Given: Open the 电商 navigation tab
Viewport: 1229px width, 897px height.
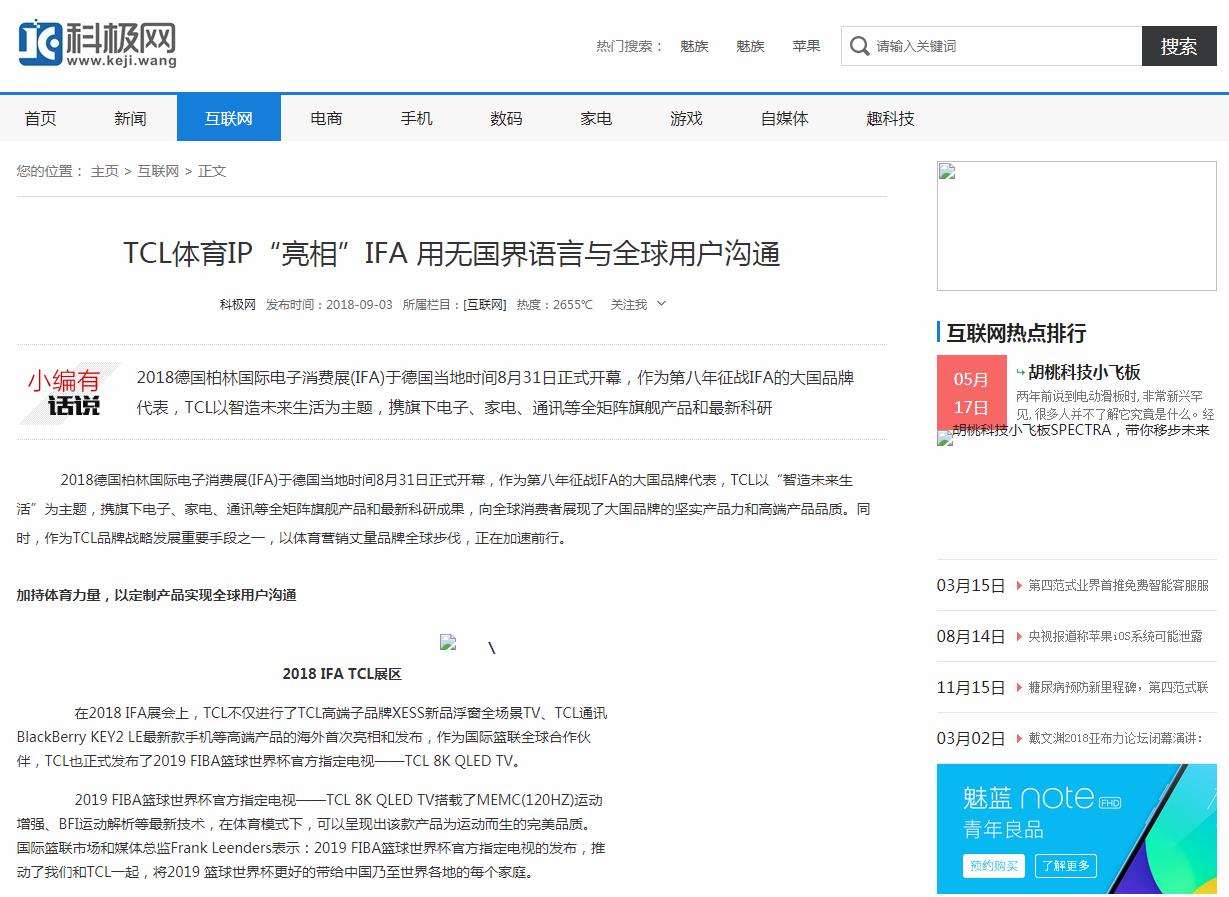Looking at the screenshot, I should tap(327, 118).
